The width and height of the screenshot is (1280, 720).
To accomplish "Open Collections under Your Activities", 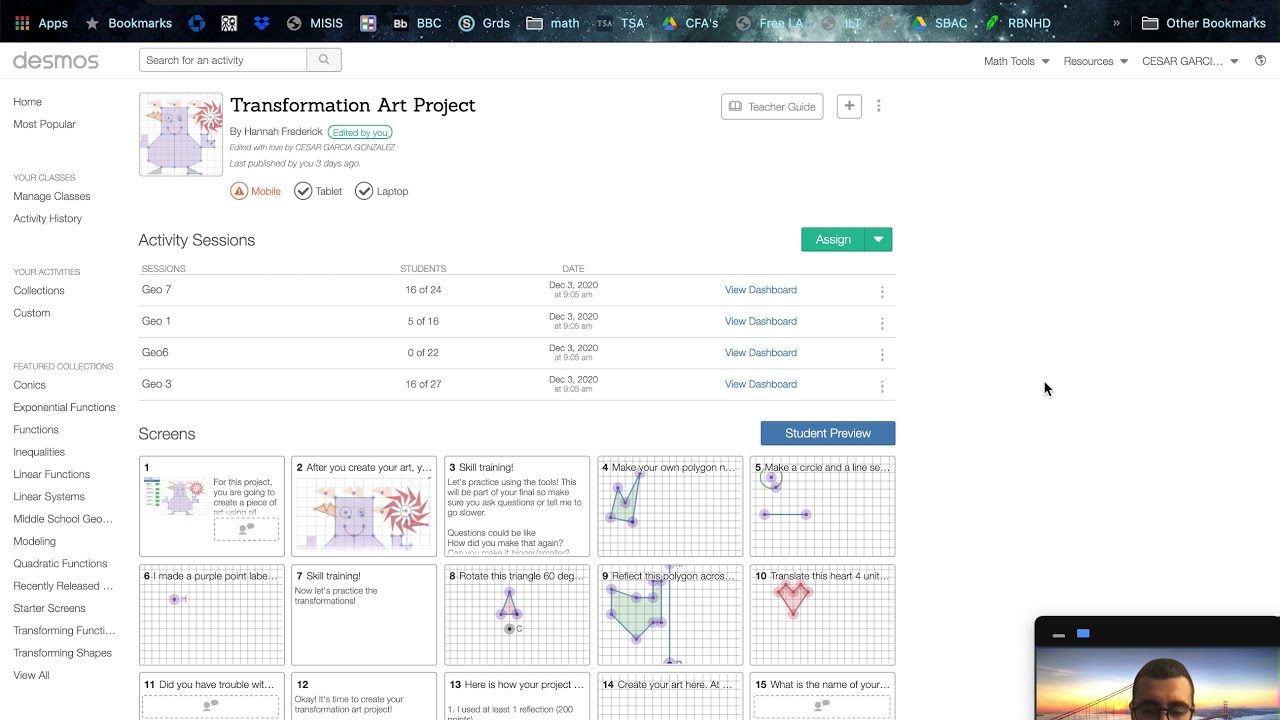I will tap(39, 290).
